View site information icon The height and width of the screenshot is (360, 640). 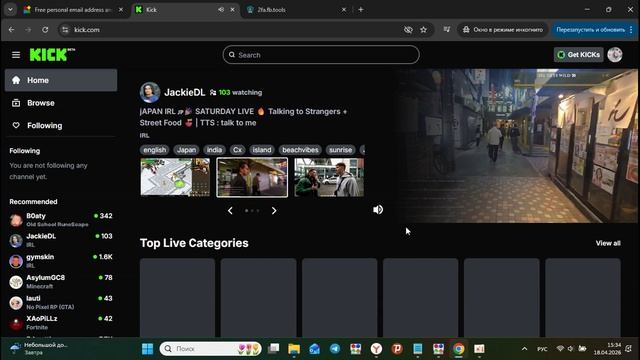click(x=65, y=30)
